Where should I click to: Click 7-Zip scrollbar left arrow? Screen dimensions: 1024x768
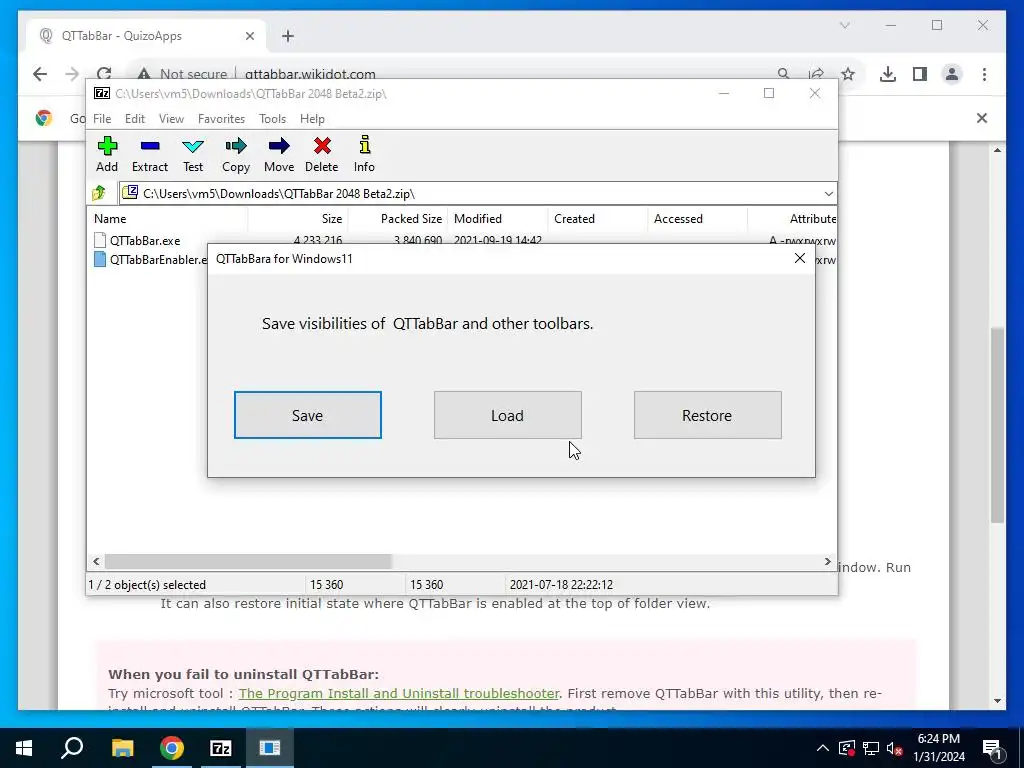click(x=96, y=562)
